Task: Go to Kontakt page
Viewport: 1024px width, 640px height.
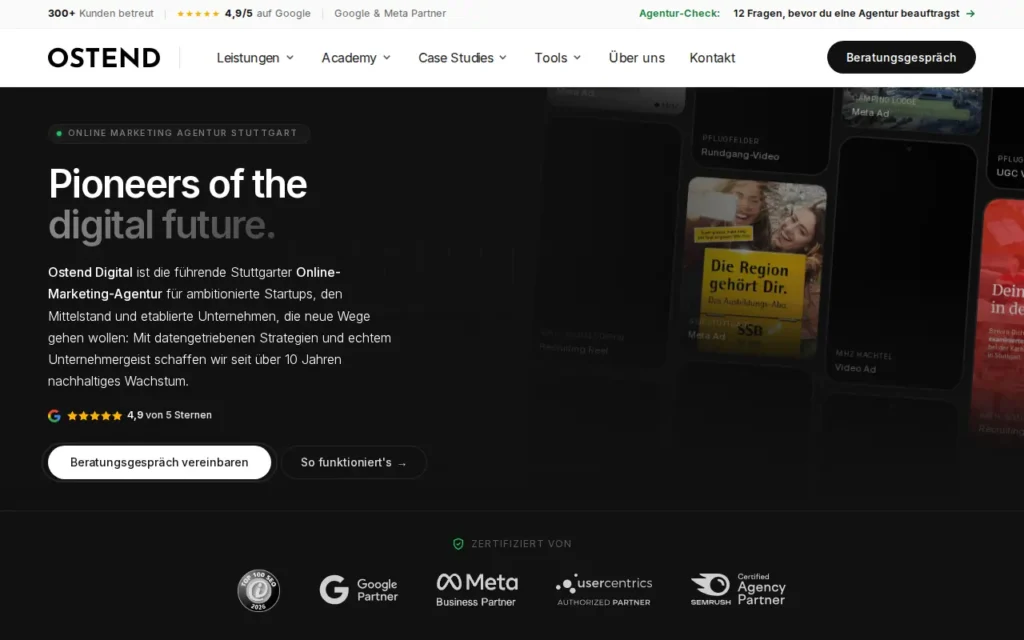Action: click(x=712, y=57)
